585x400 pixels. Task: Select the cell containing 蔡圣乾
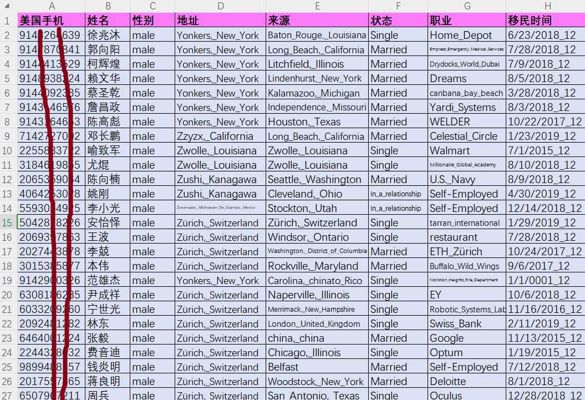tap(108, 93)
